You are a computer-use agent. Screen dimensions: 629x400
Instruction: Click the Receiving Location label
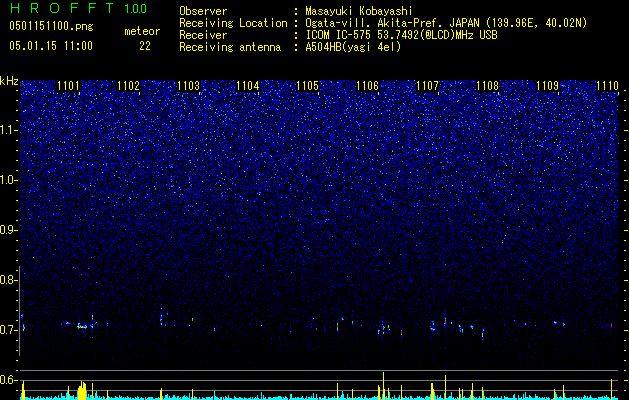pos(233,23)
